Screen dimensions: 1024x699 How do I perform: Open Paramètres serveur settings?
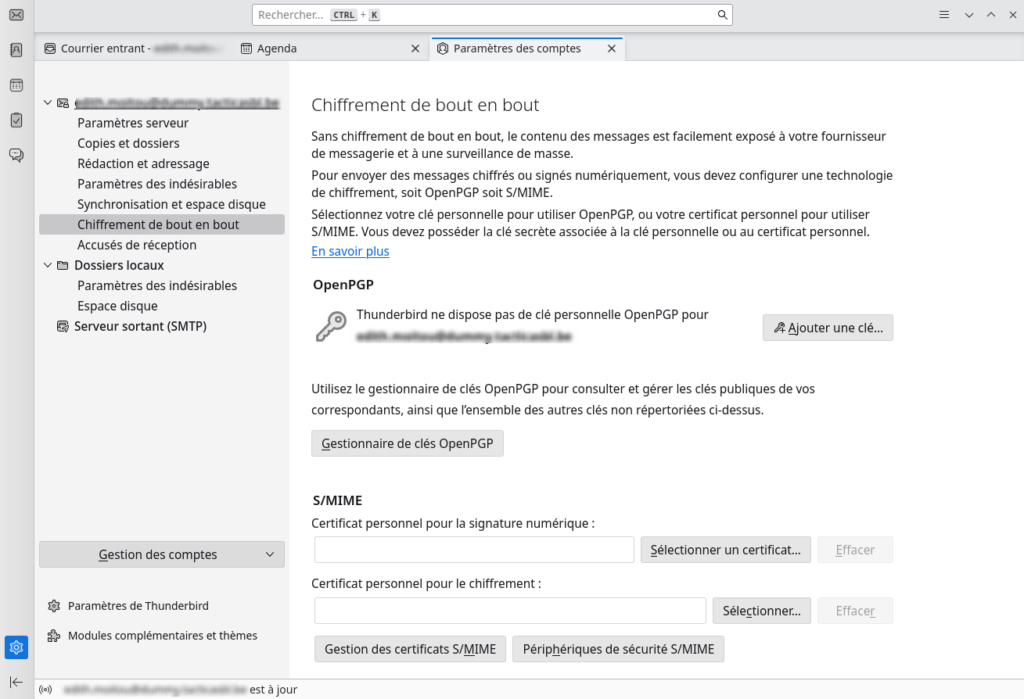pyautogui.click(x=133, y=123)
